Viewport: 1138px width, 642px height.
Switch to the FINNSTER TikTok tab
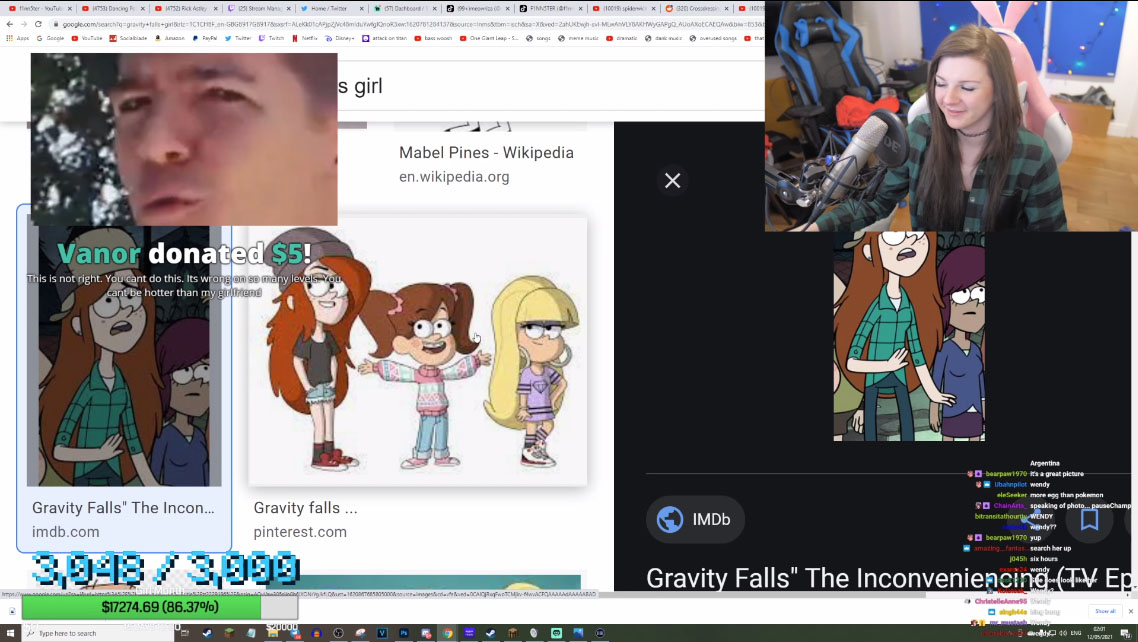tap(548, 9)
